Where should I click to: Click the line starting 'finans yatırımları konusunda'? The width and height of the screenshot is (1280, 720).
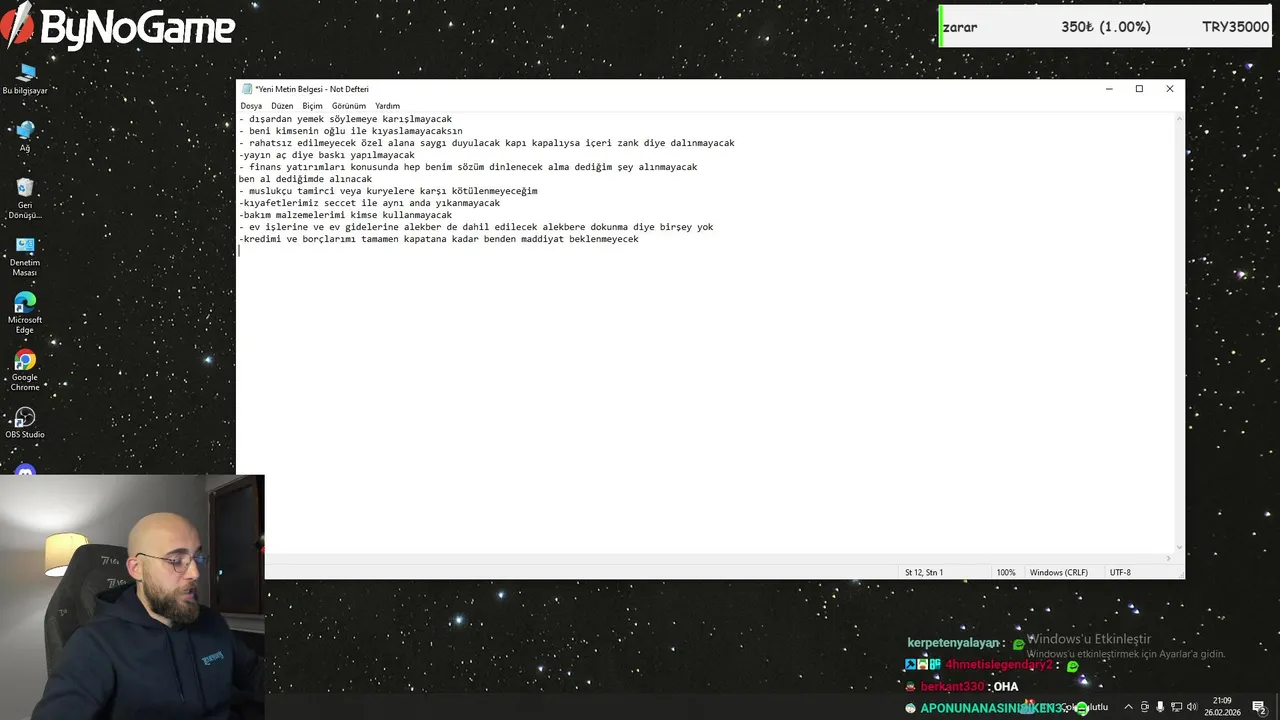[468, 167]
